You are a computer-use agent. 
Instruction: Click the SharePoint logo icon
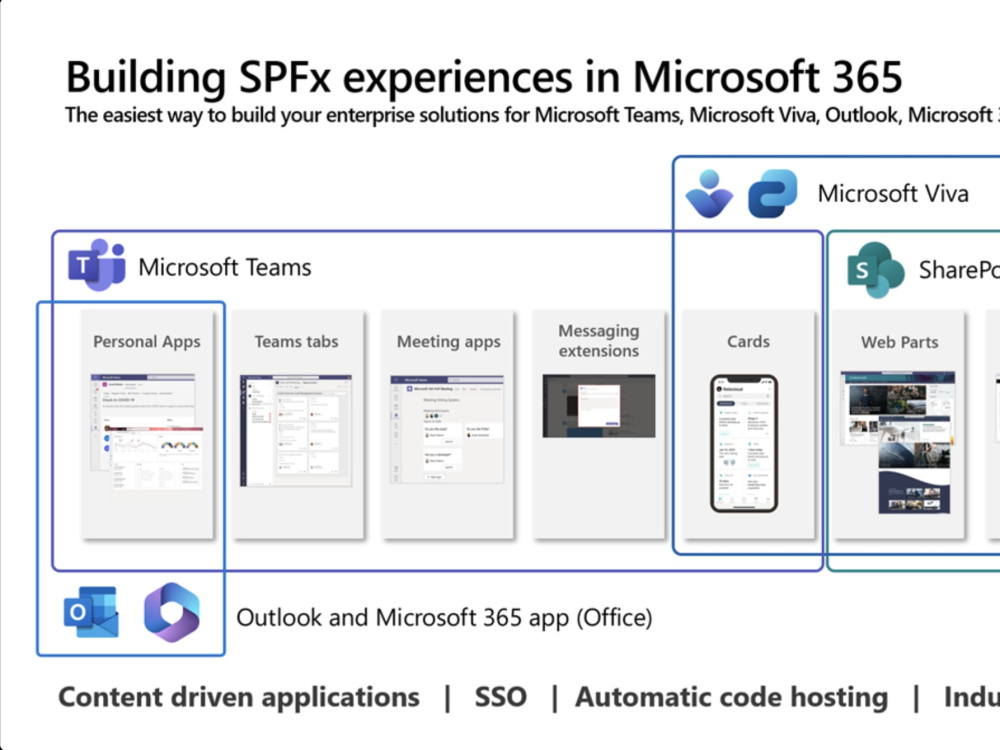[x=876, y=270]
